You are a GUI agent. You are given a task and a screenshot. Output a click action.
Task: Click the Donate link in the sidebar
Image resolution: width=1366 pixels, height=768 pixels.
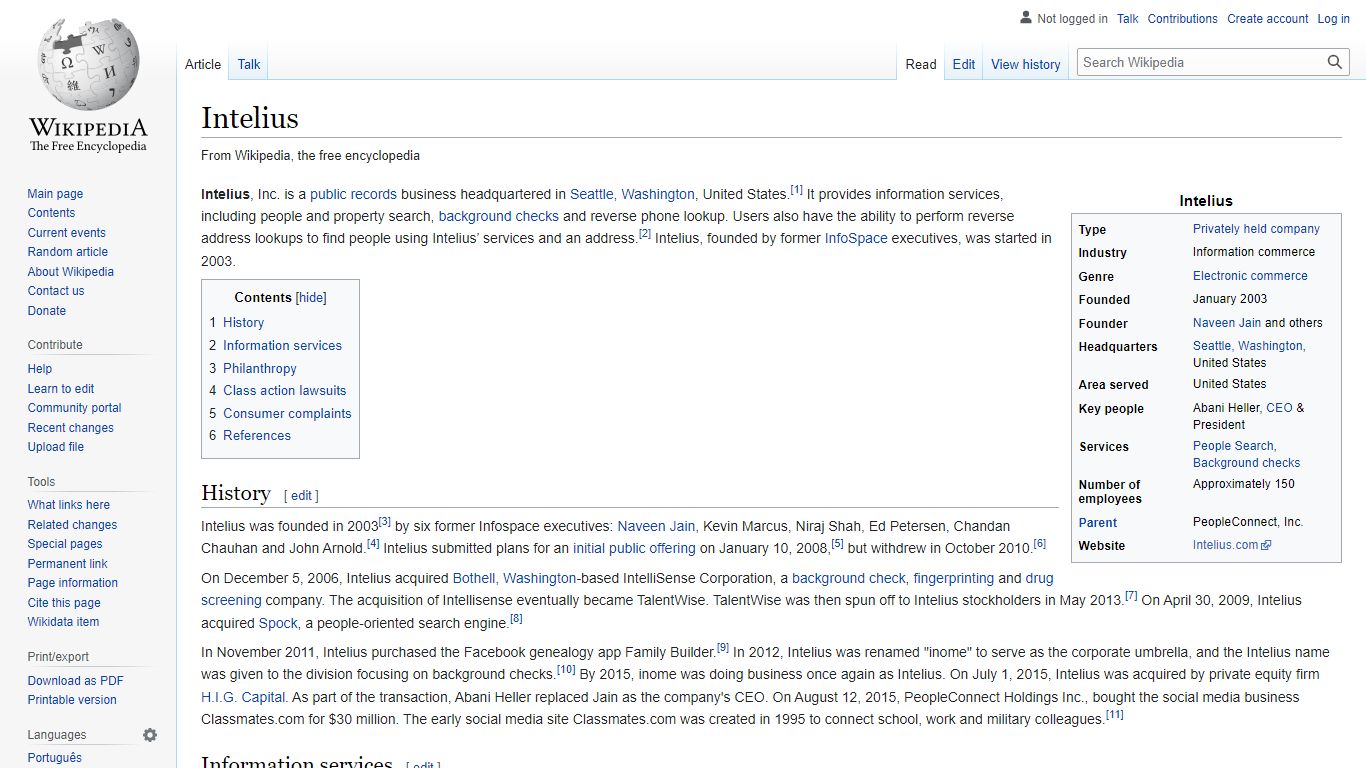point(46,310)
